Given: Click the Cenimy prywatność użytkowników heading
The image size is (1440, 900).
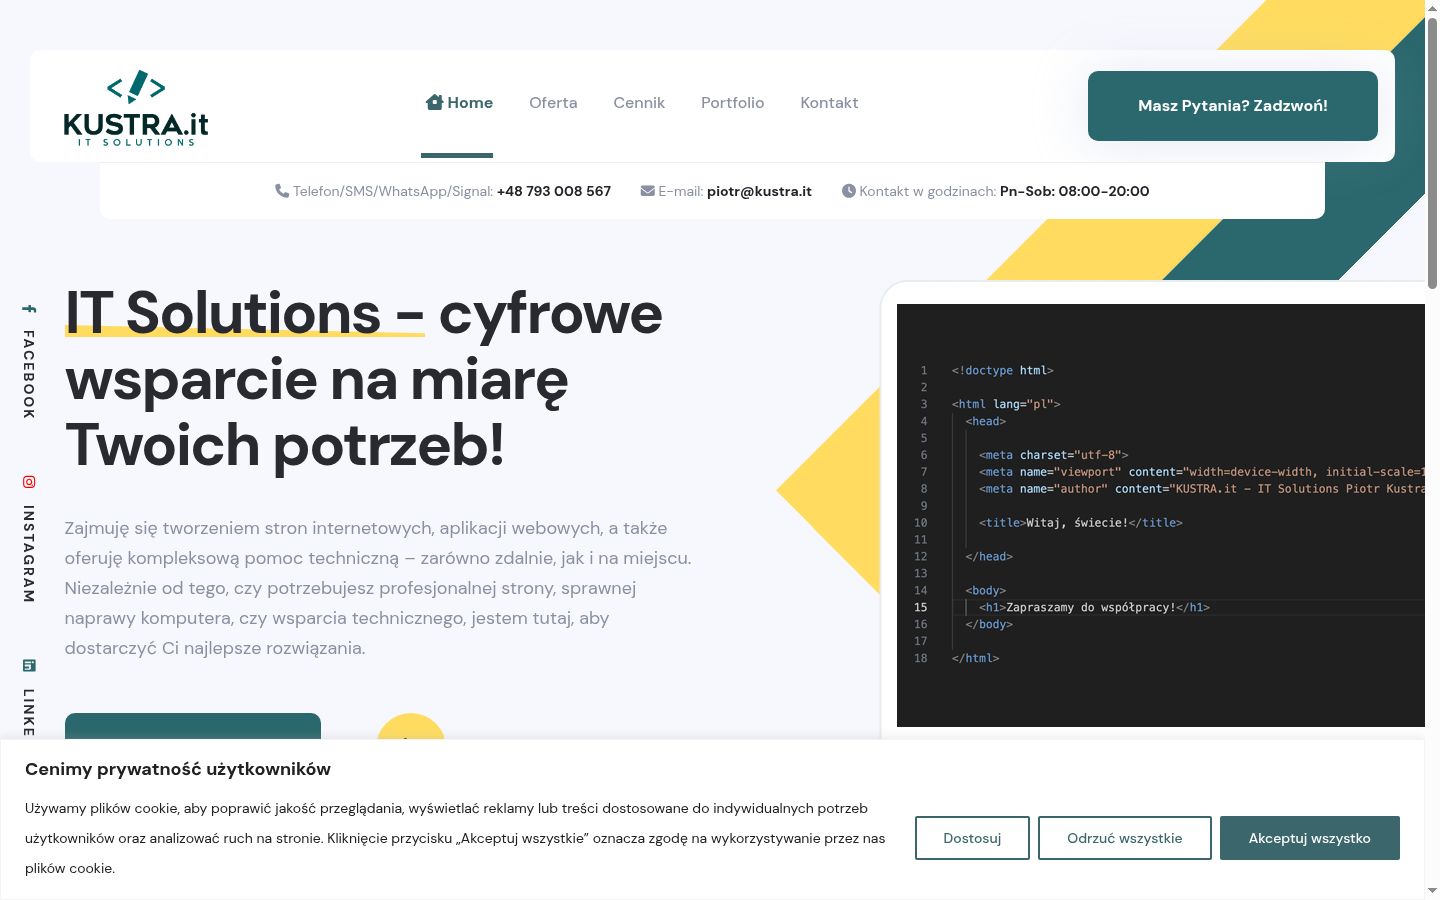Looking at the screenshot, I should click(178, 769).
